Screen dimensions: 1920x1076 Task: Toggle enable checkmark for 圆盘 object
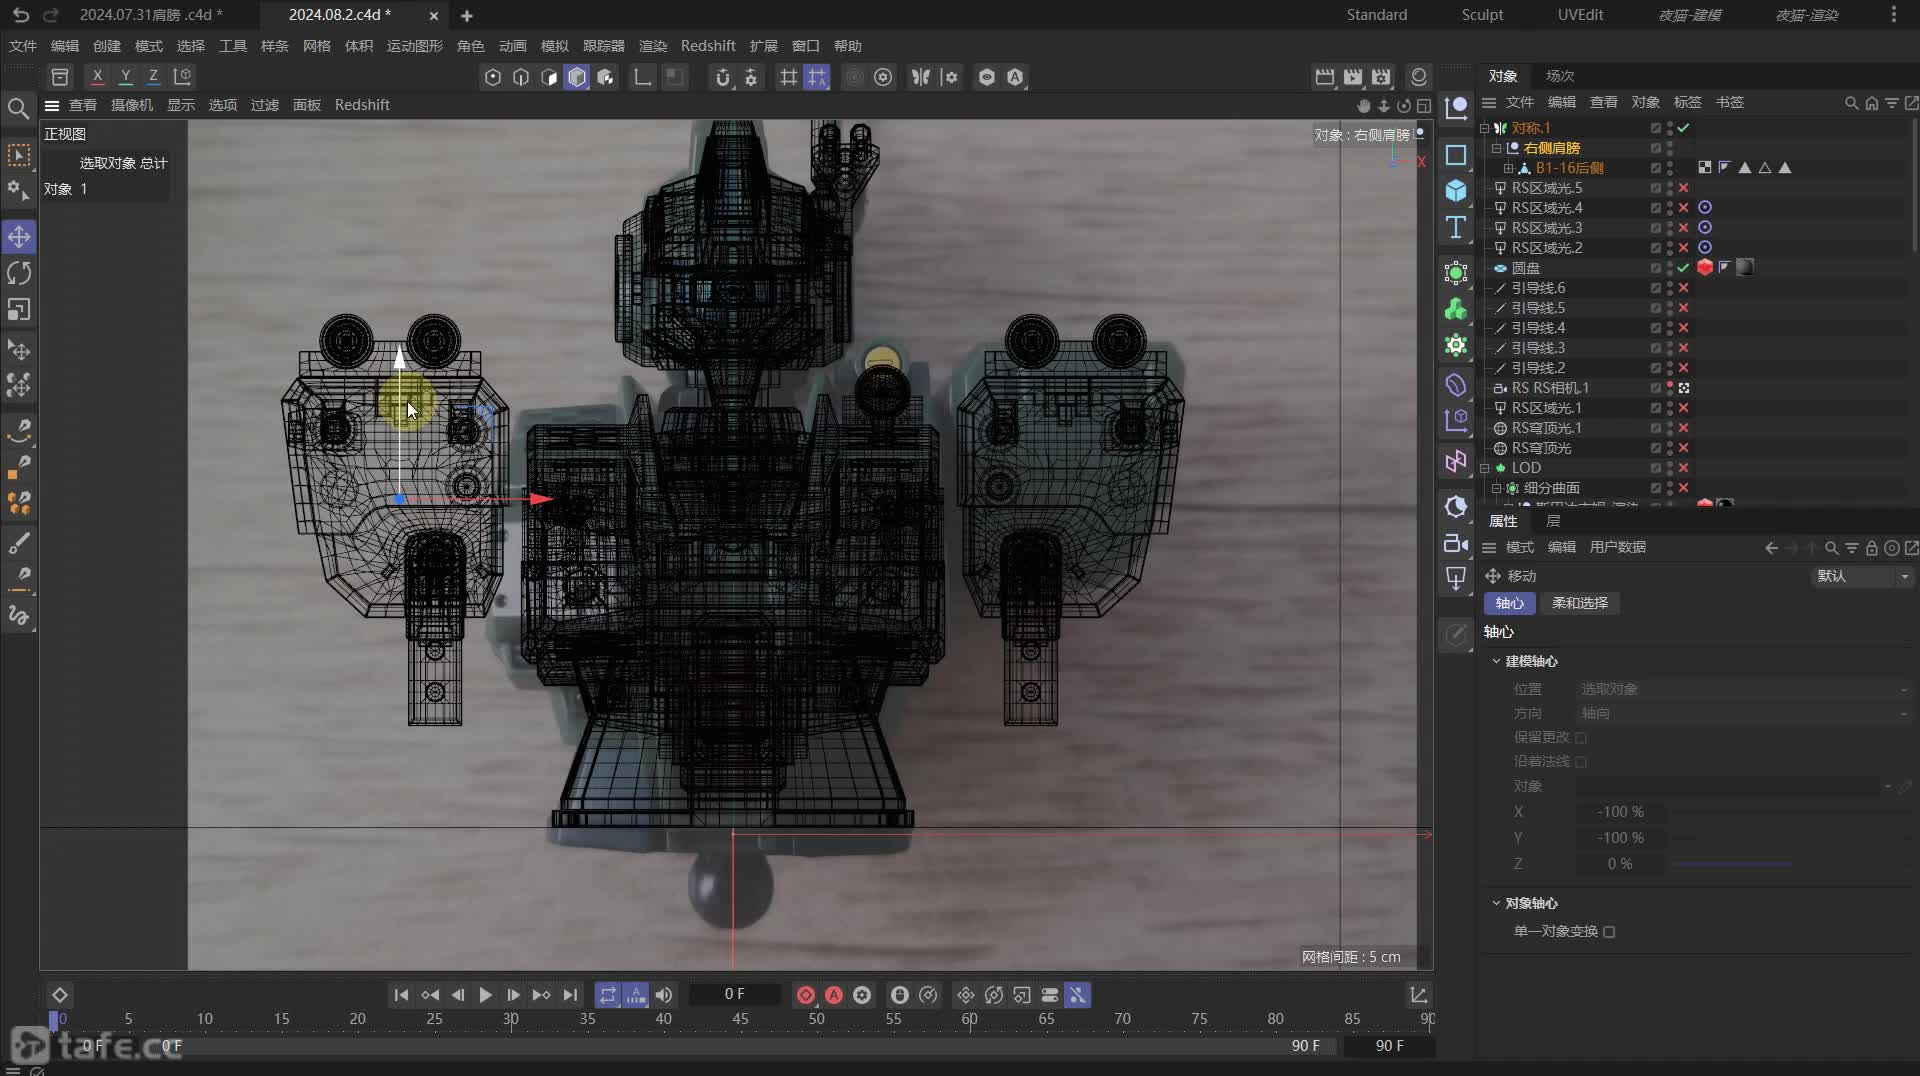(1684, 268)
